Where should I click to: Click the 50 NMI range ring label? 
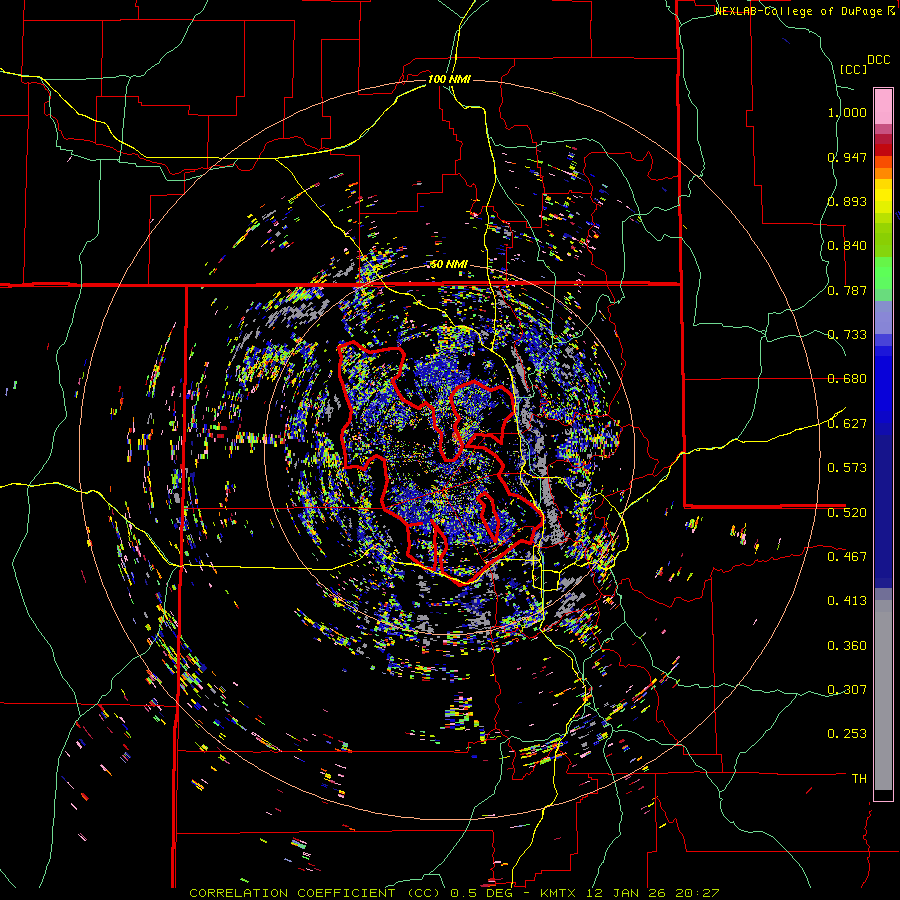point(449,264)
